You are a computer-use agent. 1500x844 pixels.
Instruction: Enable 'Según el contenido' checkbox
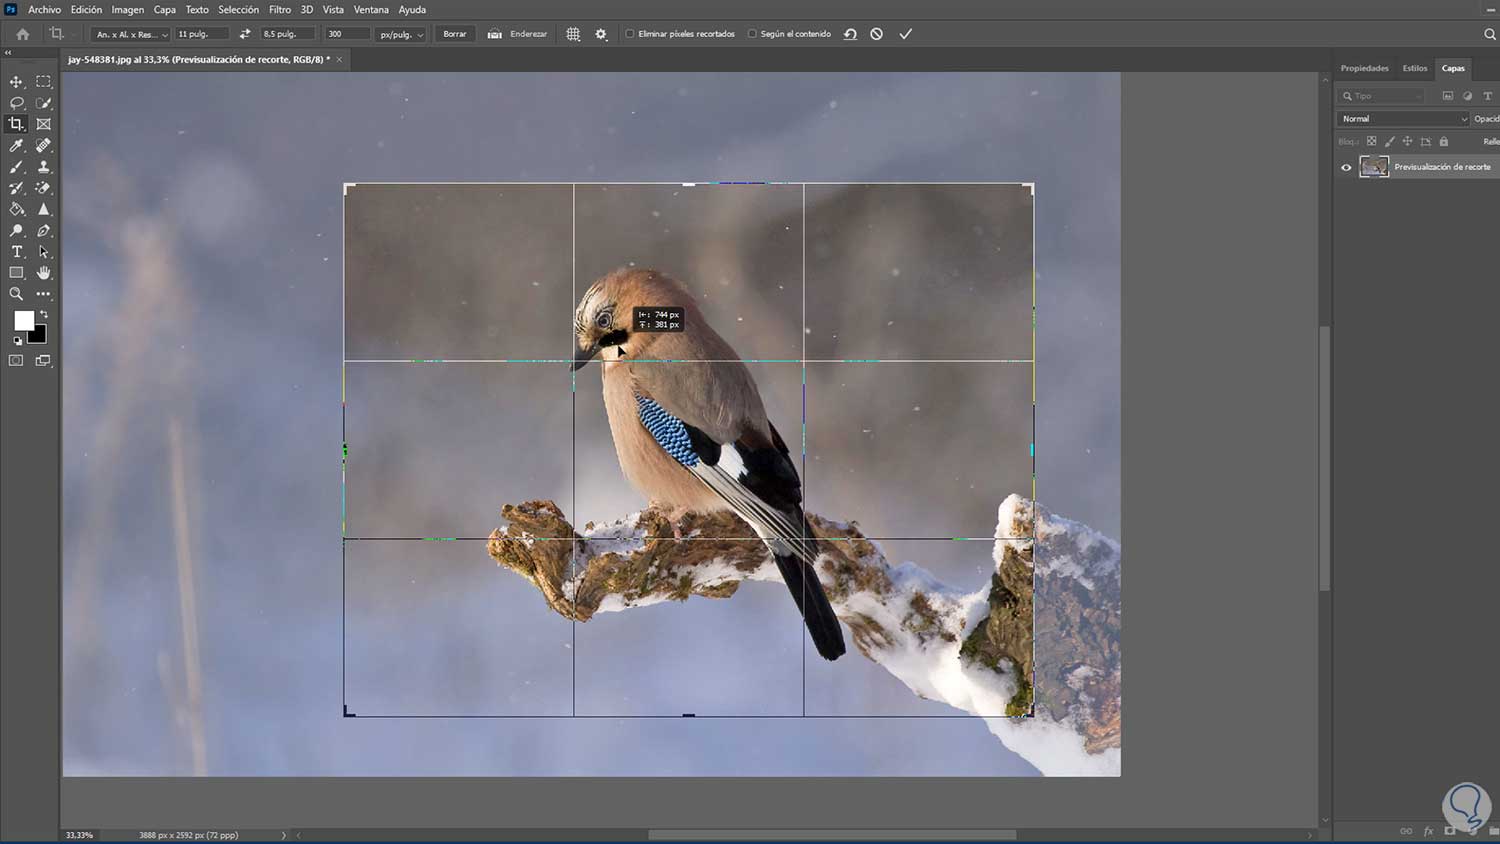[752, 34]
